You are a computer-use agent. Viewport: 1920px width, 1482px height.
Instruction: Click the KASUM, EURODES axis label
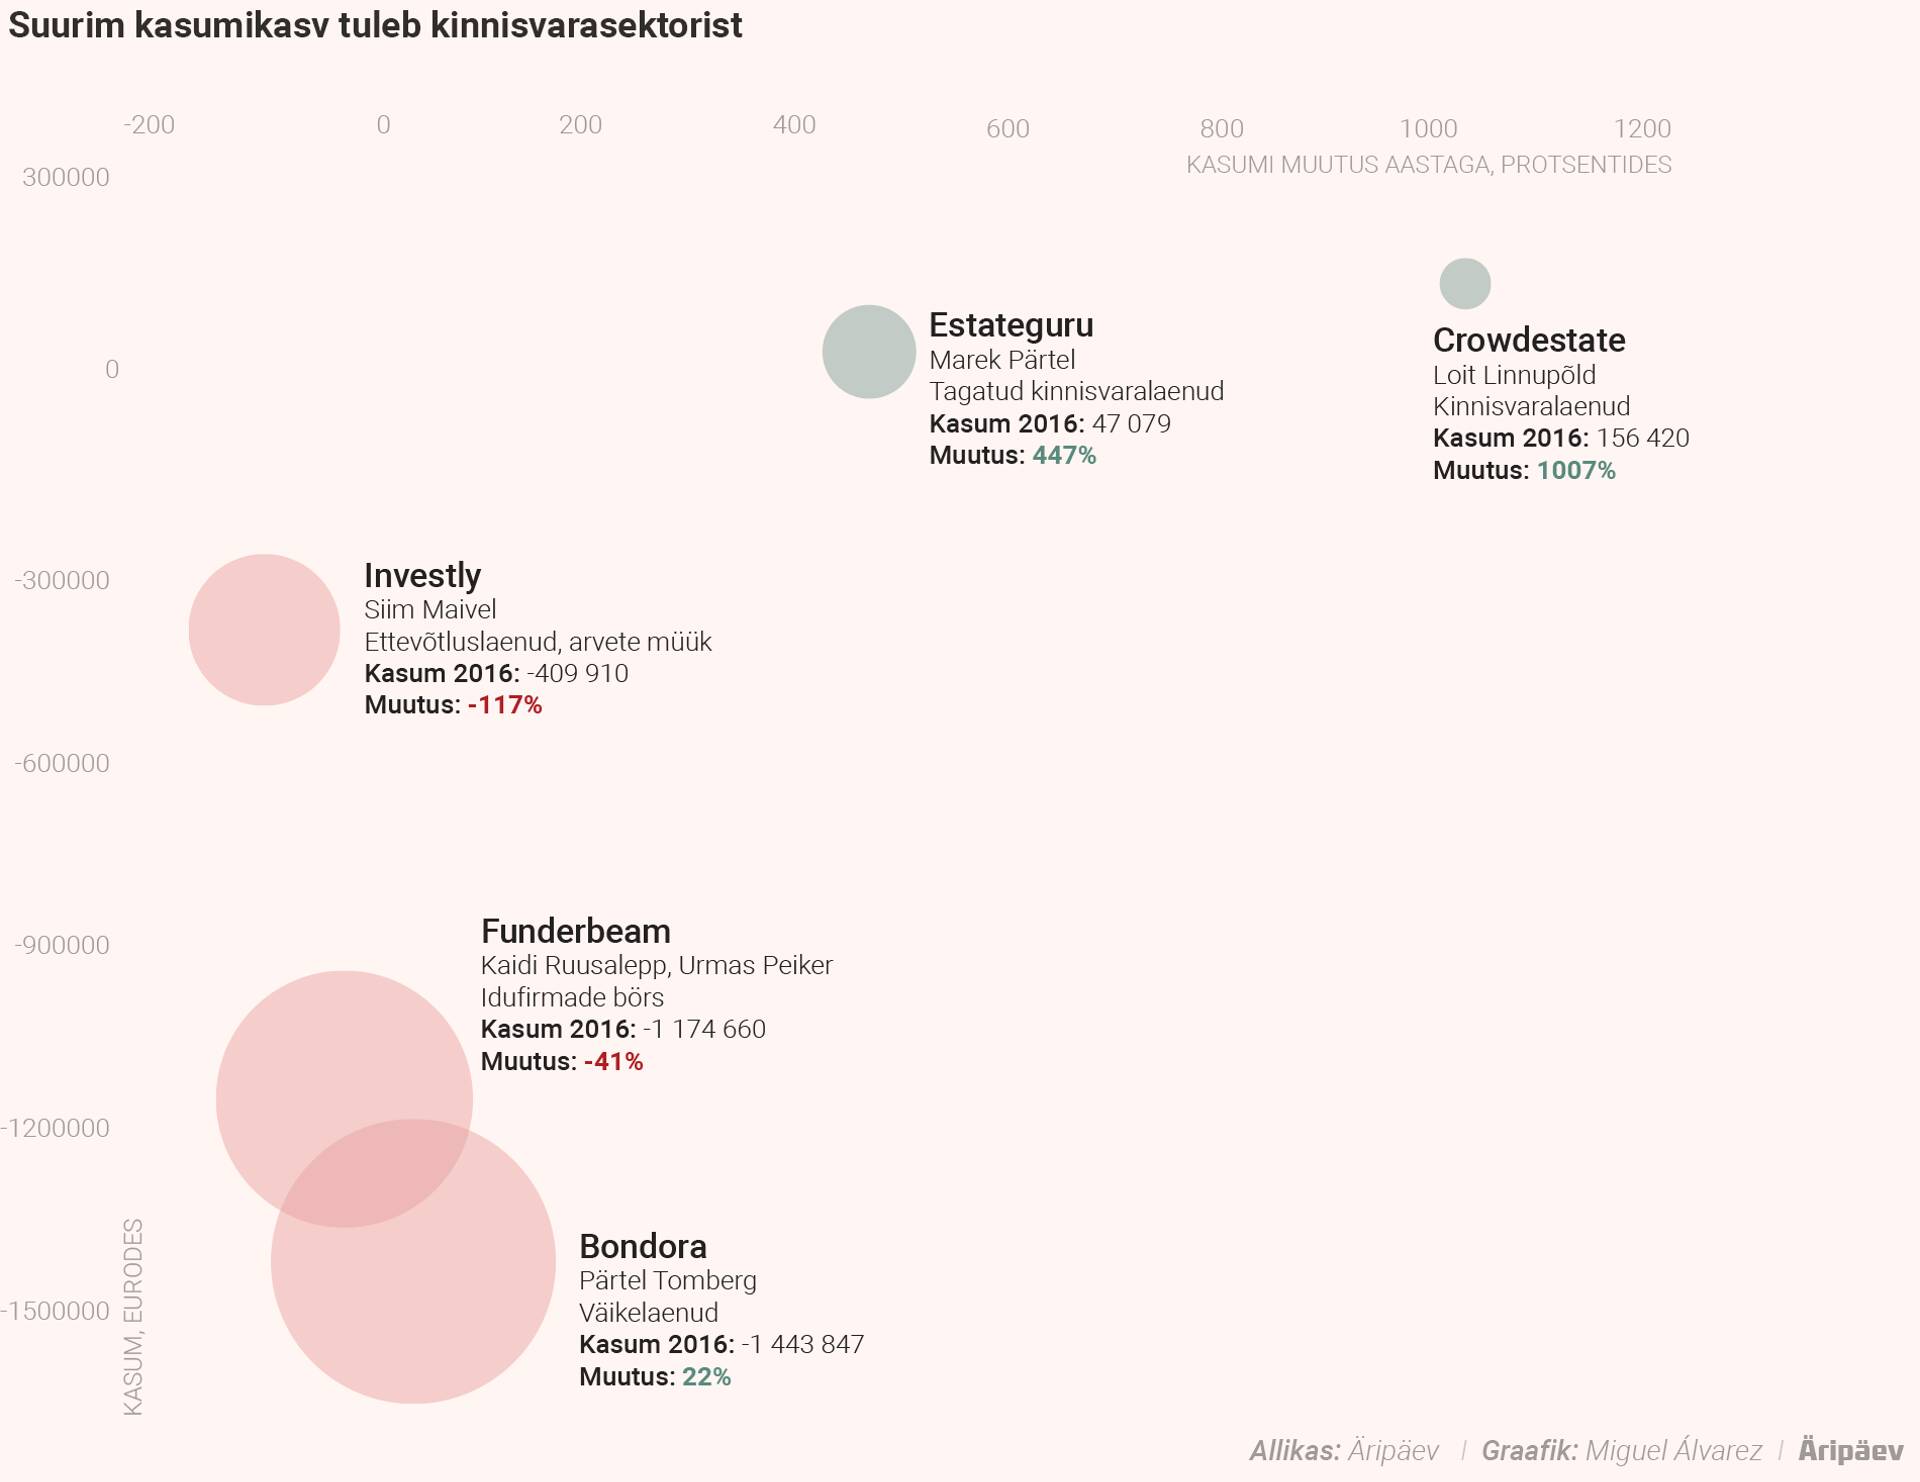pos(133,1316)
